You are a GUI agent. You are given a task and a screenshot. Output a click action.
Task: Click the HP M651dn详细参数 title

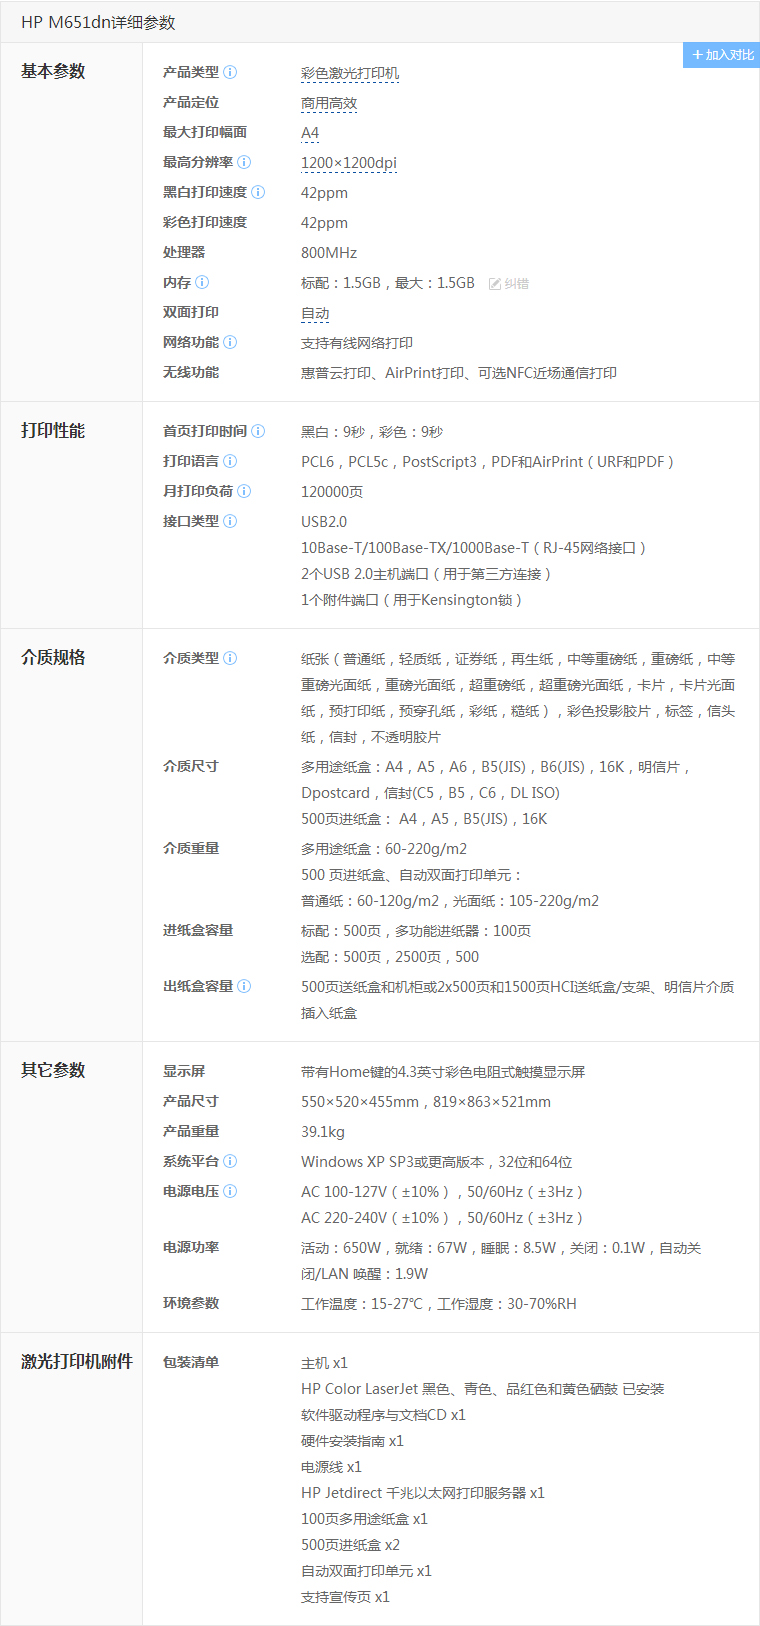point(98,22)
